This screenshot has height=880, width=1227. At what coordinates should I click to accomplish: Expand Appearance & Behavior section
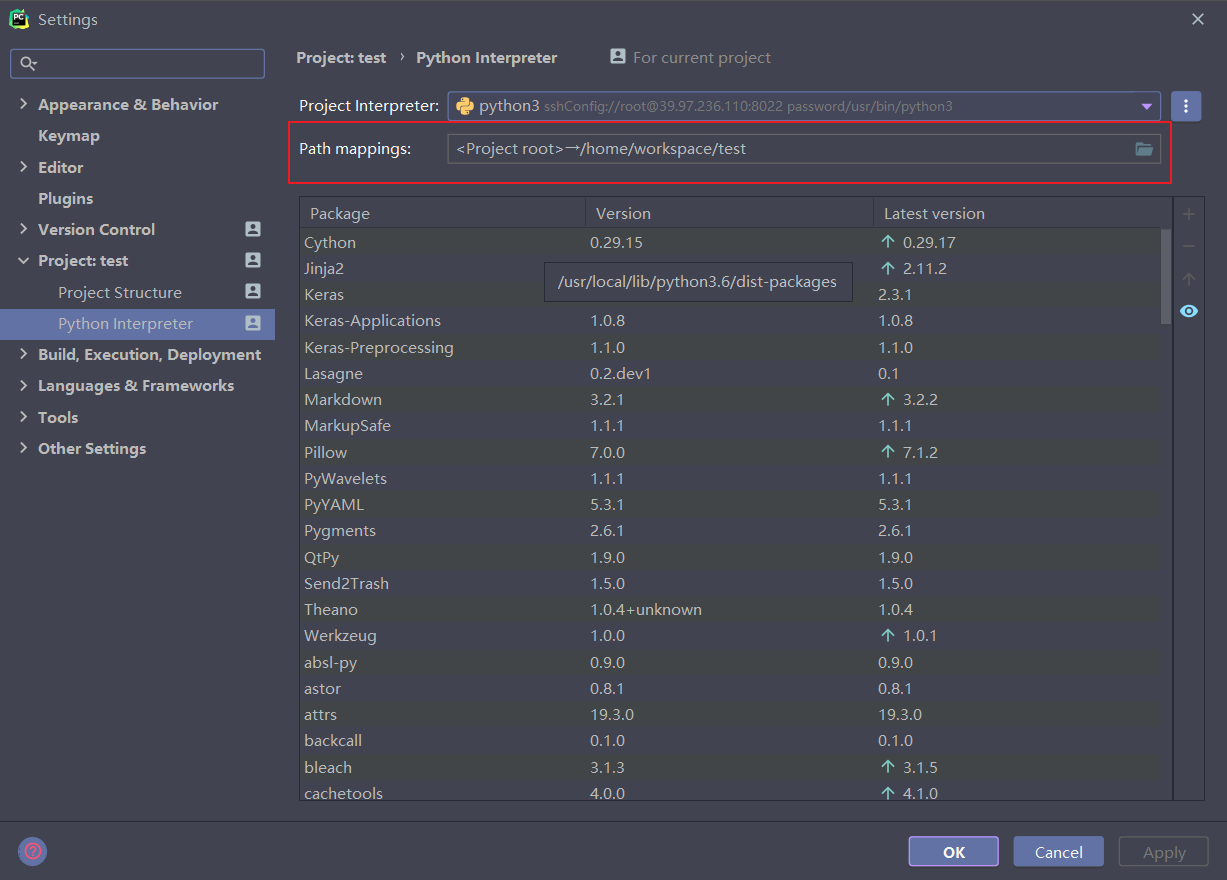point(24,104)
